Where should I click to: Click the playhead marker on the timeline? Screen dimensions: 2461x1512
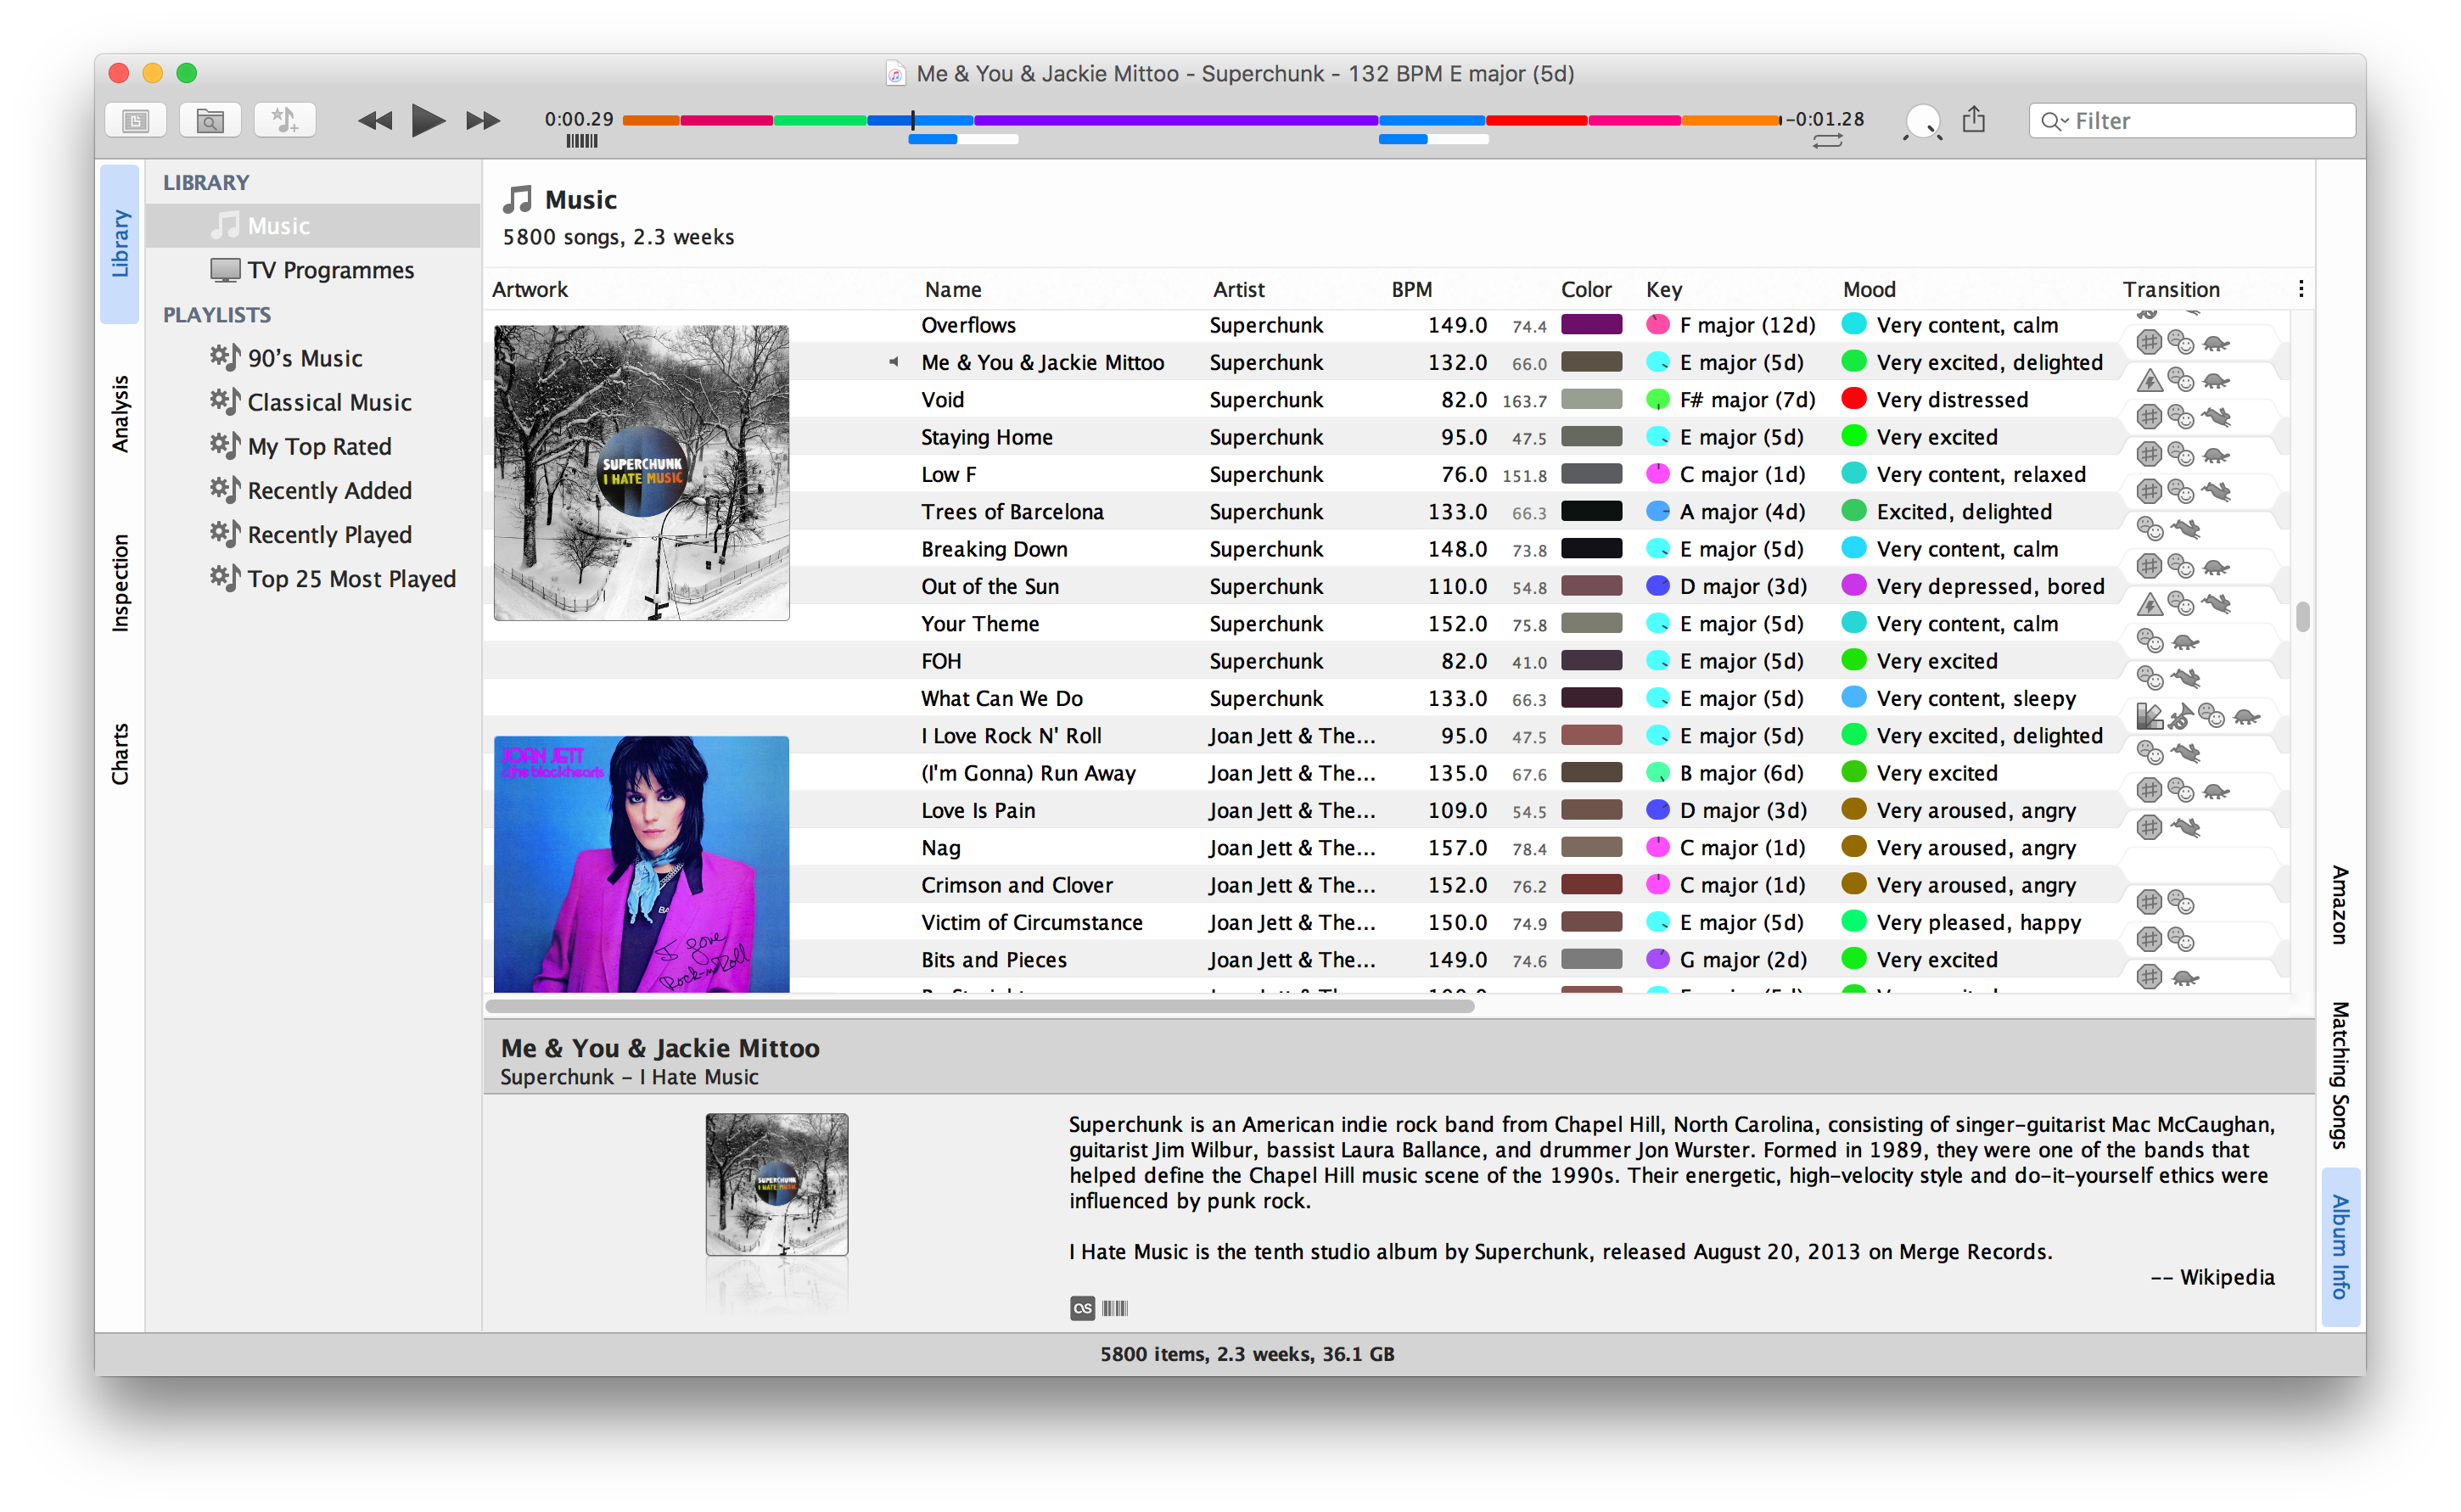tap(912, 120)
